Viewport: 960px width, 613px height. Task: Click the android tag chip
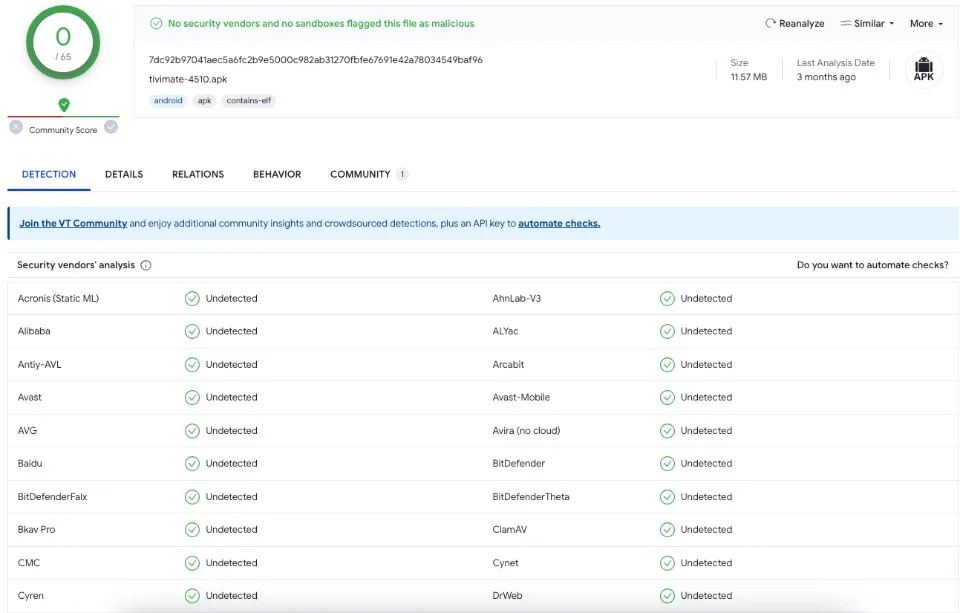coord(168,100)
